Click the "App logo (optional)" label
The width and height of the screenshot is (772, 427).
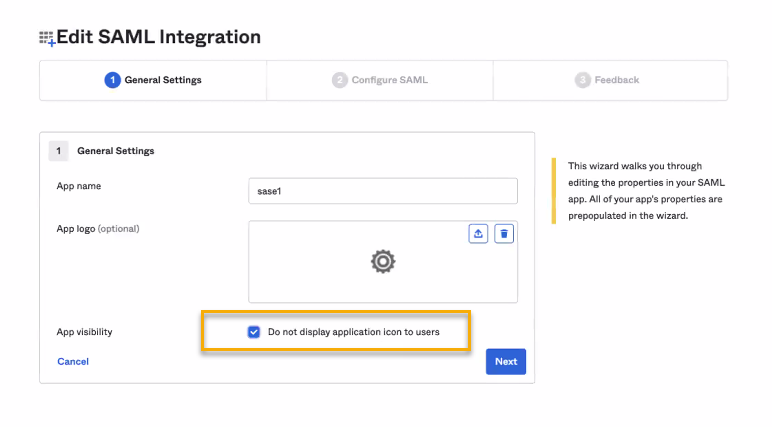(x=98, y=228)
